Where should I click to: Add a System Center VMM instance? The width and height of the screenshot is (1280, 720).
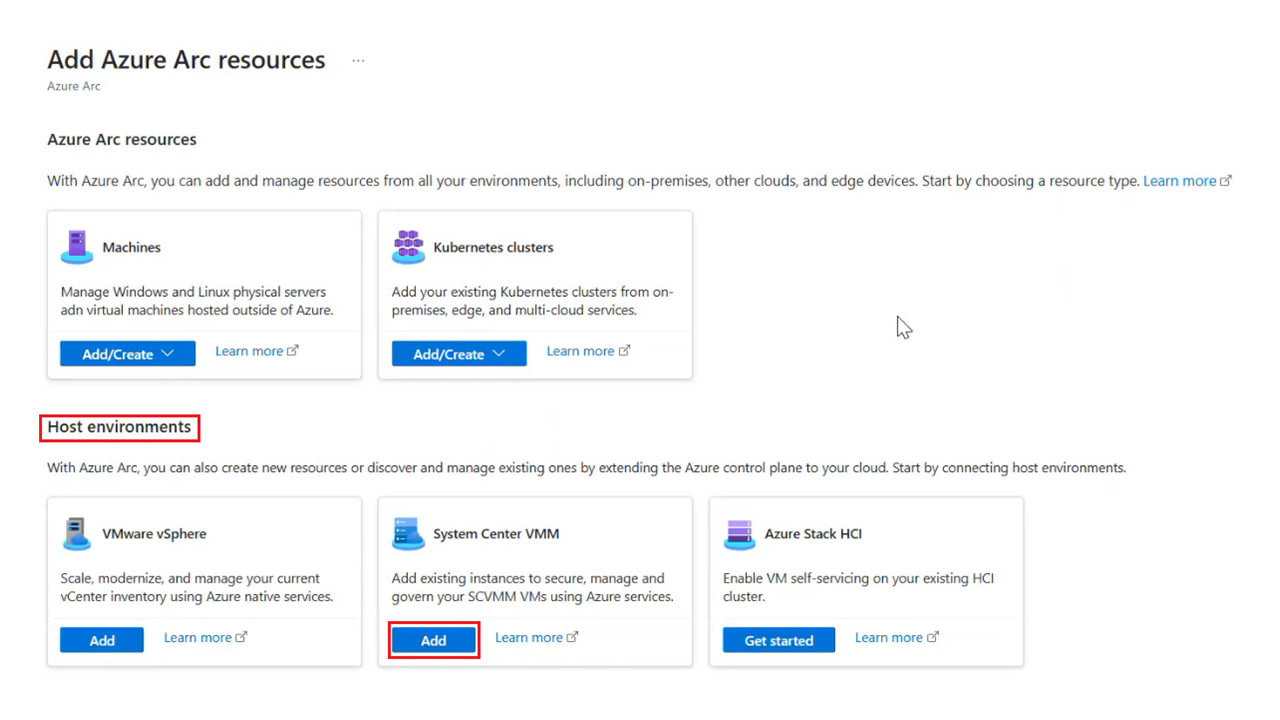(433, 640)
